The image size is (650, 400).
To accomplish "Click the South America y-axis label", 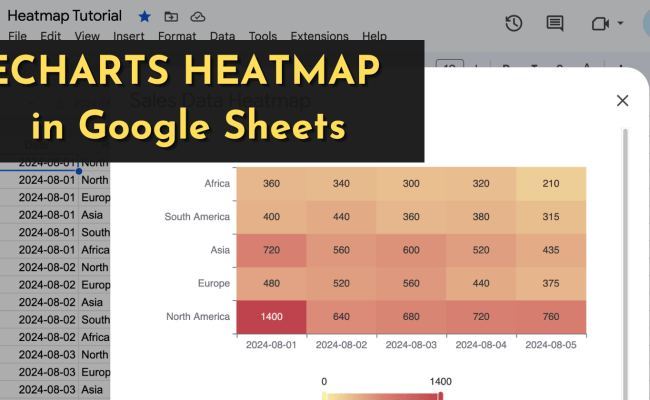I will click(197, 217).
